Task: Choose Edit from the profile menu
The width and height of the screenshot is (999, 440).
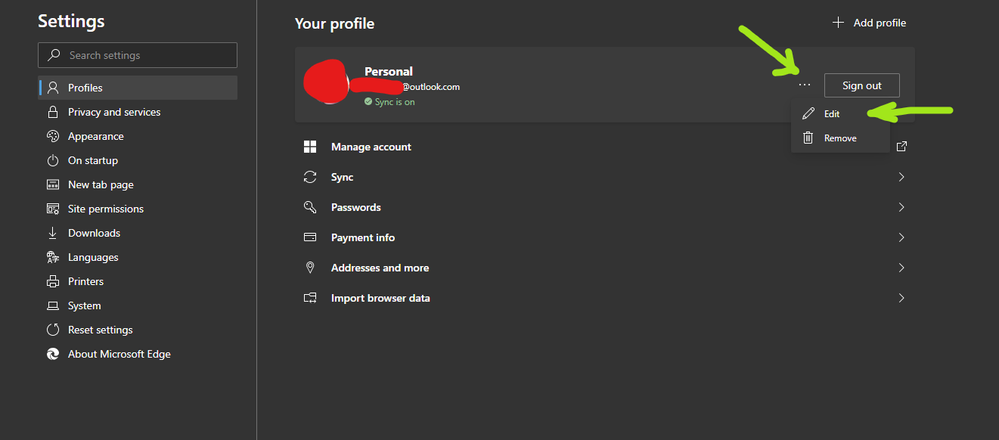Action: point(840,114)
